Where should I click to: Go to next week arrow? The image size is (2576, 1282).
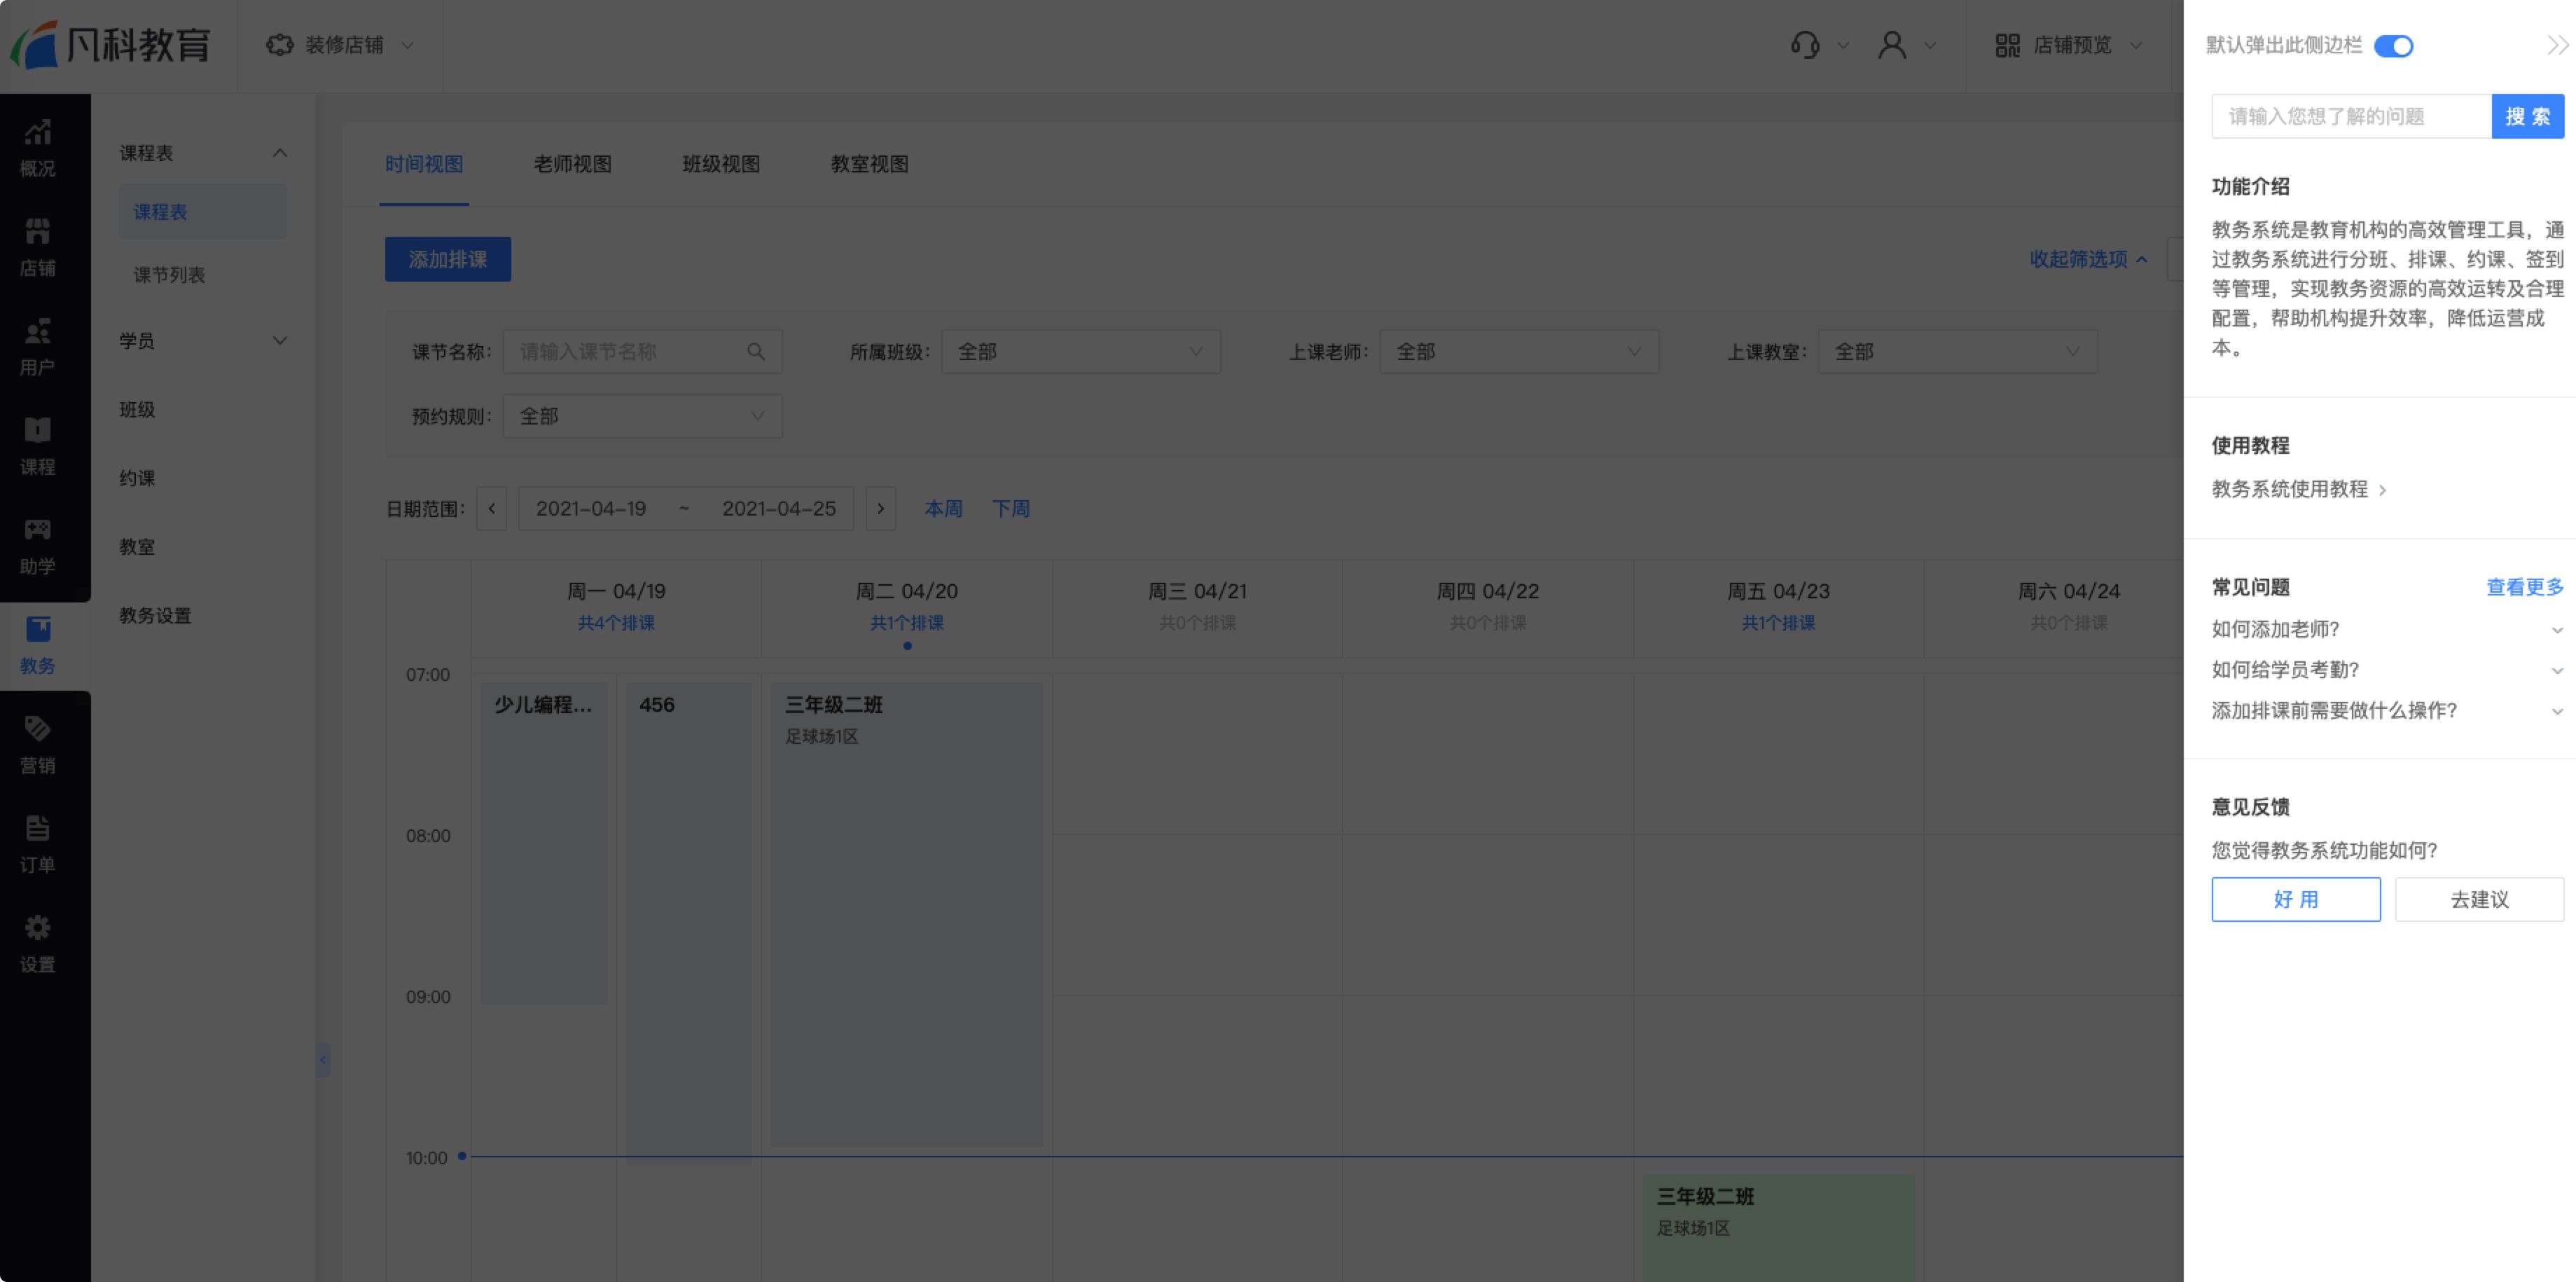(880, 508)
